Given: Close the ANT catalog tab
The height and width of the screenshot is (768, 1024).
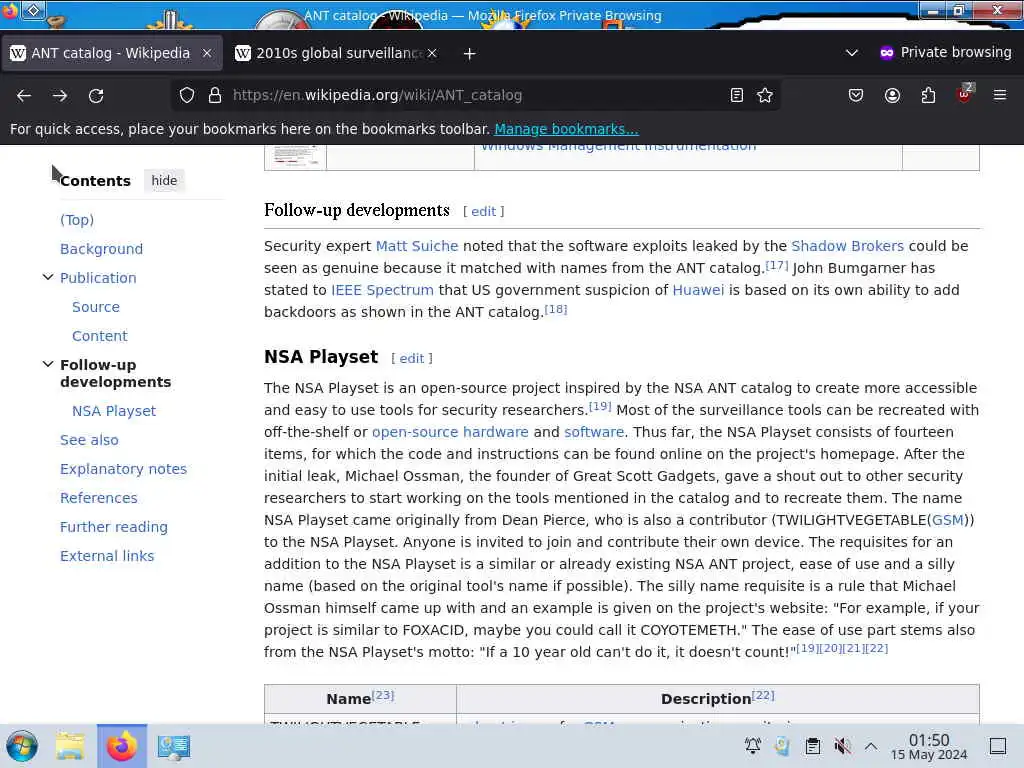Looking at the screenshot, I should click(x=207, y=53).
